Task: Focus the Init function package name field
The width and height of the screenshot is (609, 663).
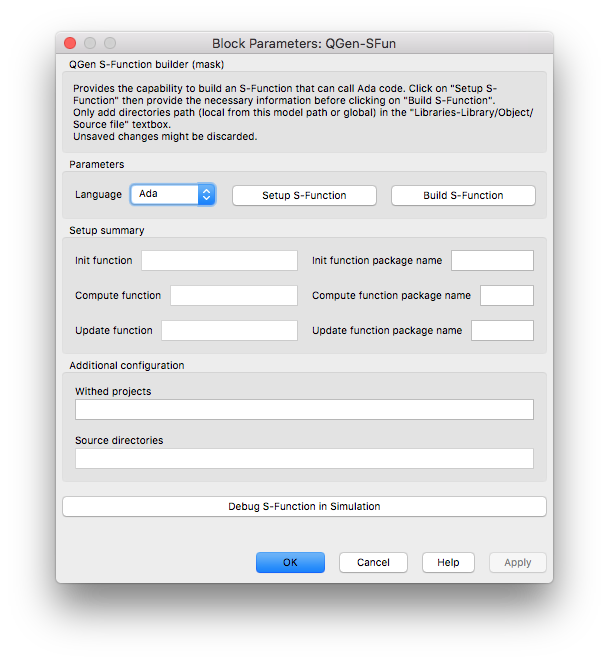Action: (492, 260)
